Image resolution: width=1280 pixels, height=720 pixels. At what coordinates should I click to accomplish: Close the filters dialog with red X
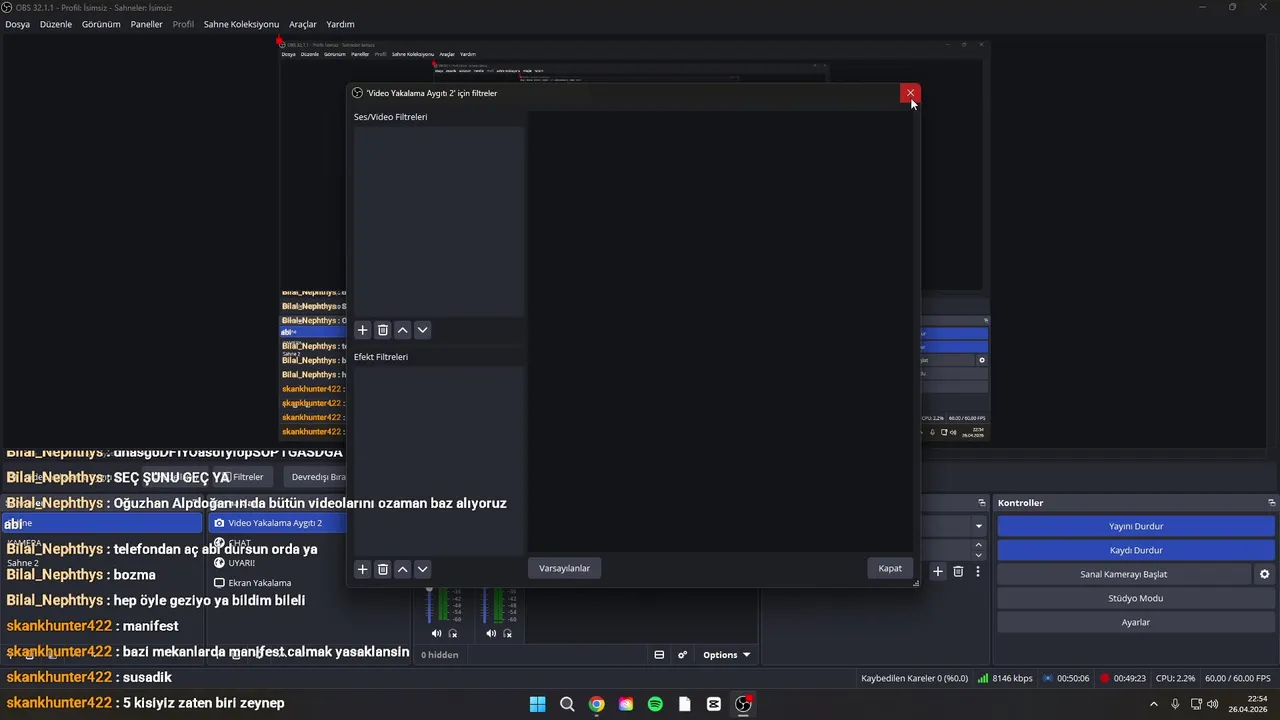pos(910,93)
